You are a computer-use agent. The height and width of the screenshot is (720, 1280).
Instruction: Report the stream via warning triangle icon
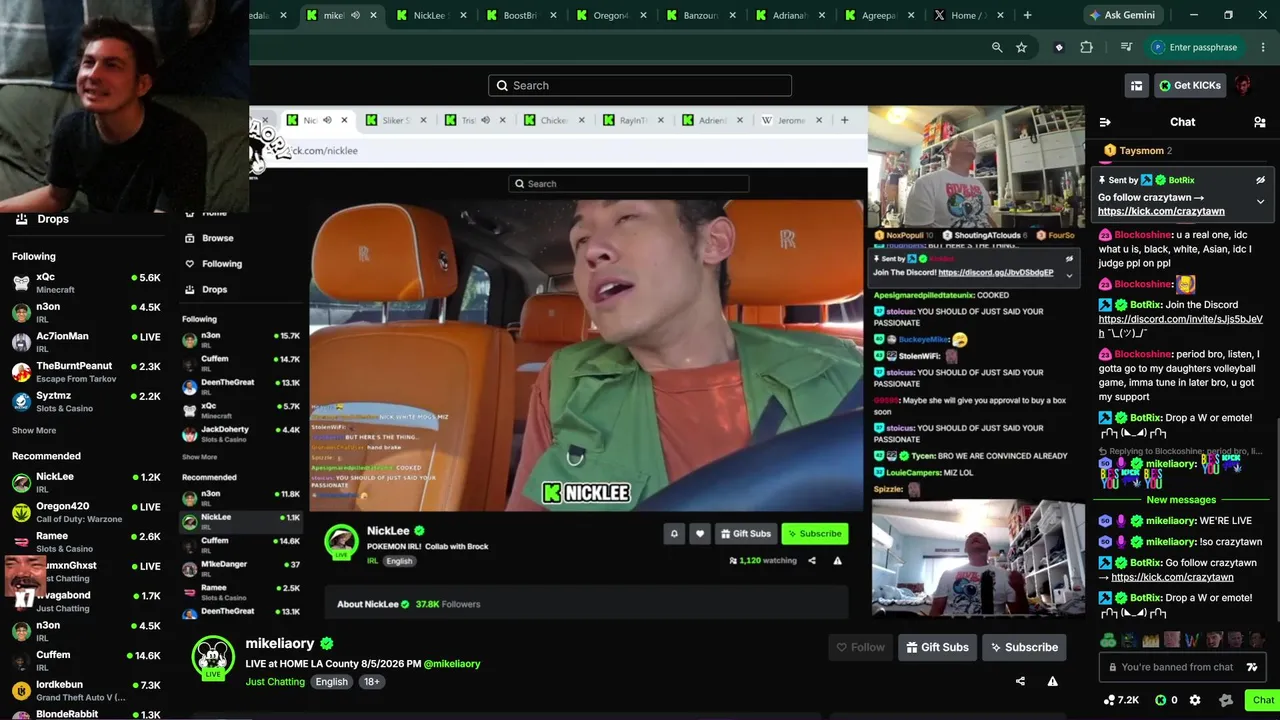pyautogui.click(x=1052, y=681)
